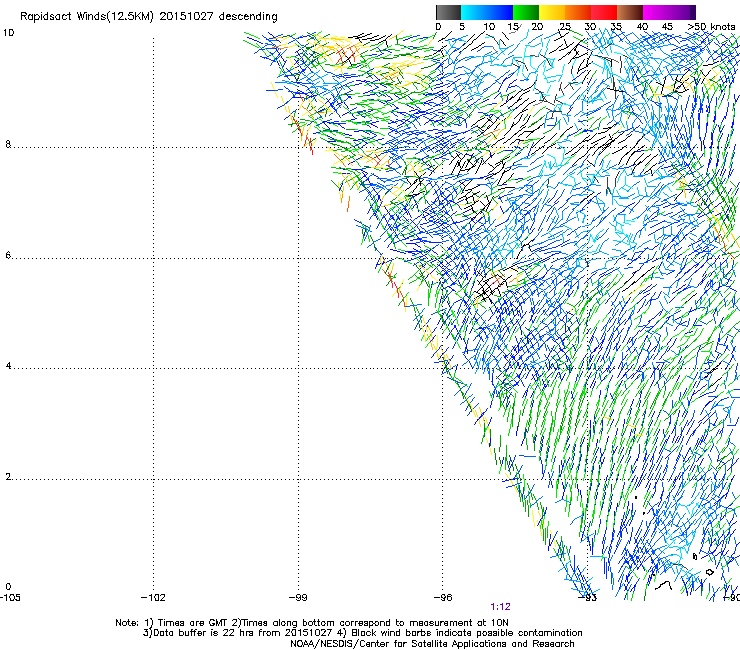Click the longitude label -105
Viewport: 740px width, 650px height.
10,598
